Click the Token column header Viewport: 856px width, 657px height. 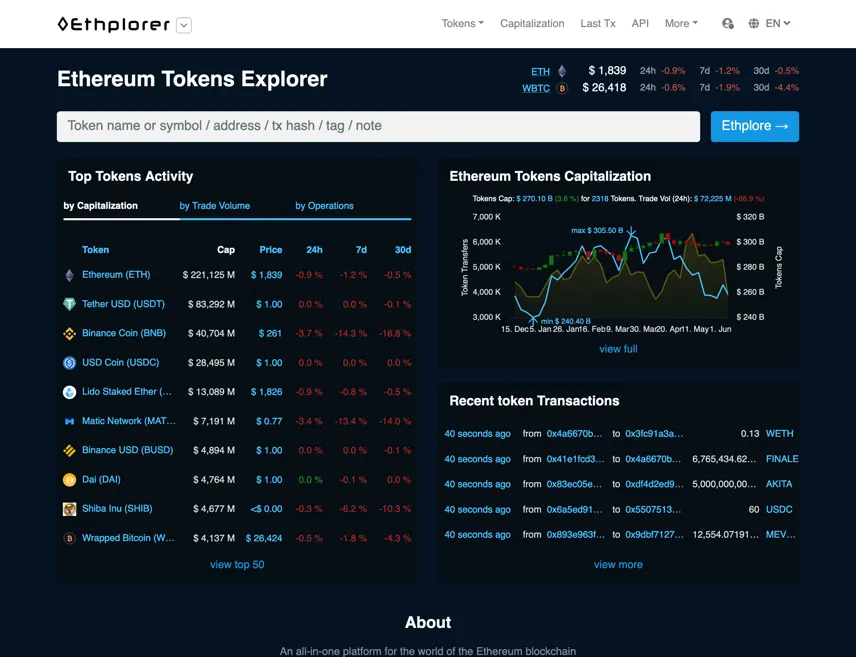(x=96, y=250)
